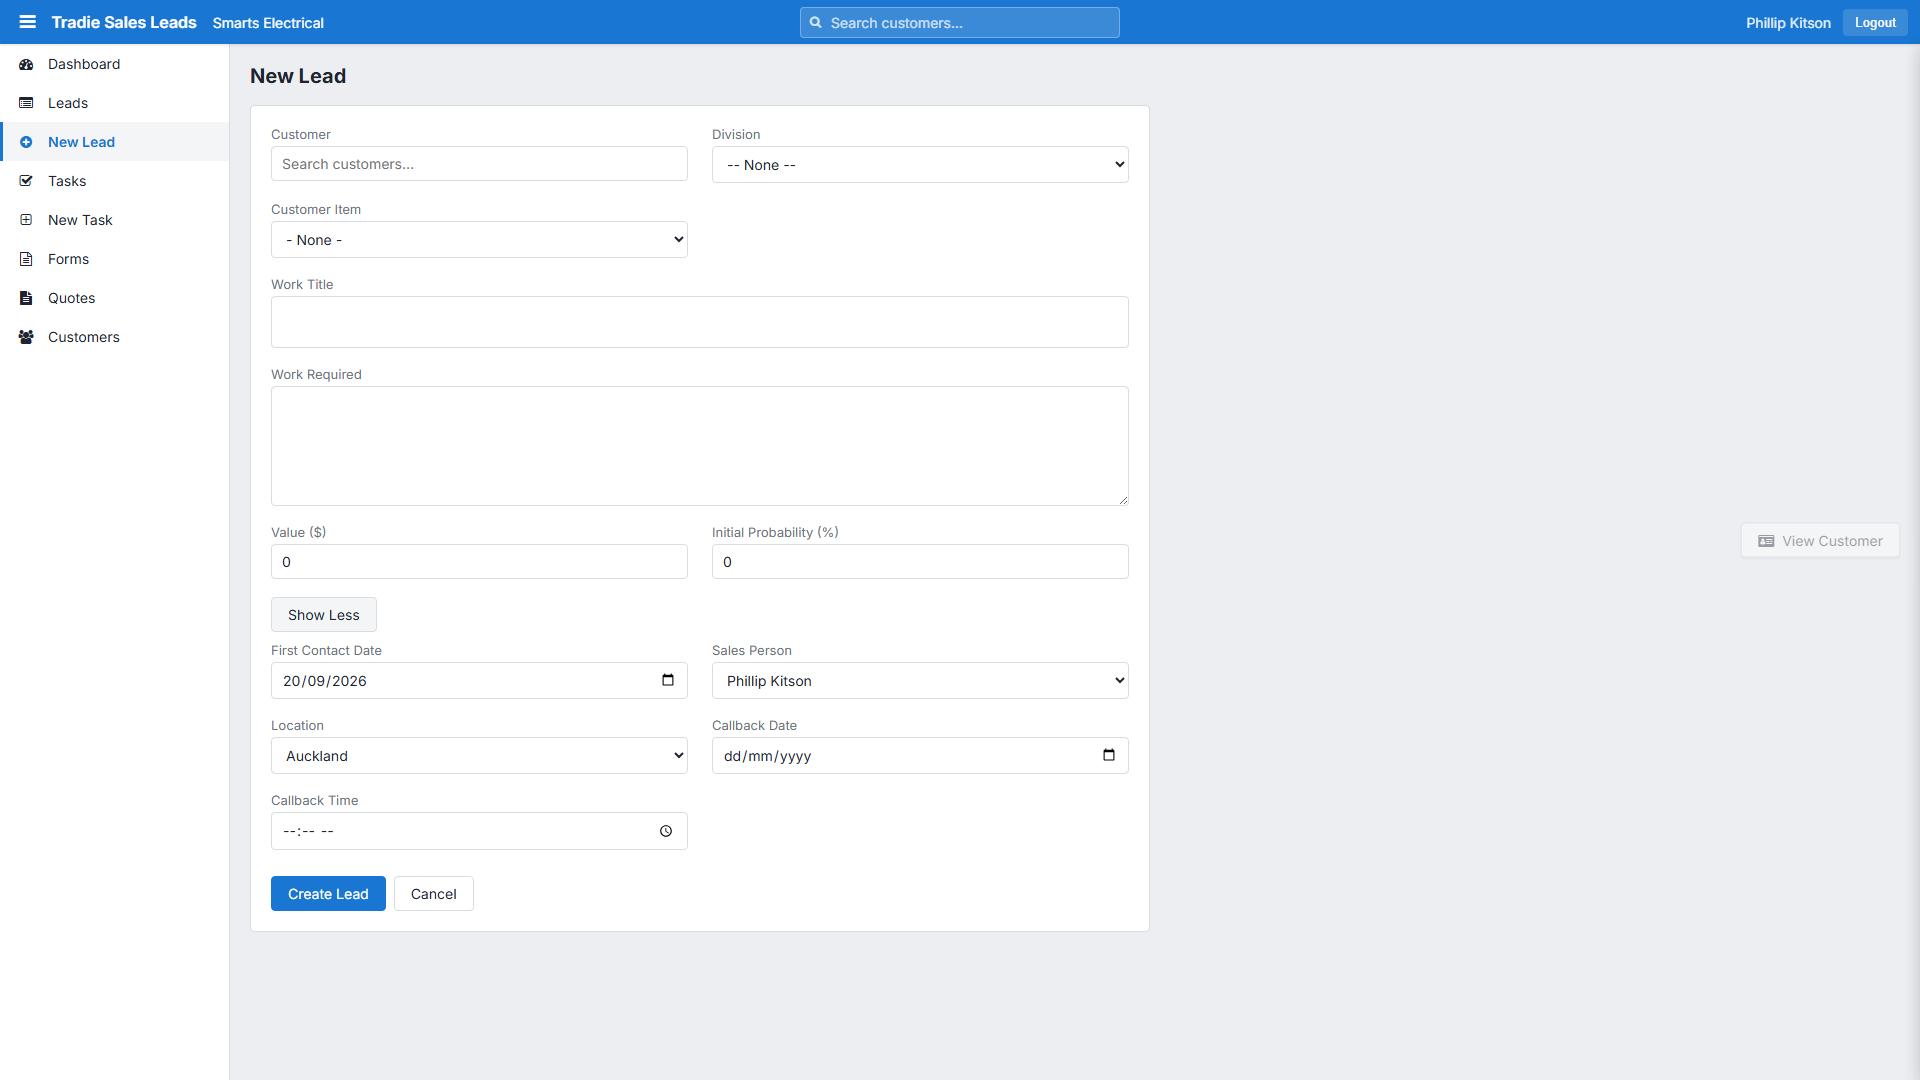This screenshot has height=1080, width=1920.
Task: Open New Task in the sidebar
Action: pos(114,220)
